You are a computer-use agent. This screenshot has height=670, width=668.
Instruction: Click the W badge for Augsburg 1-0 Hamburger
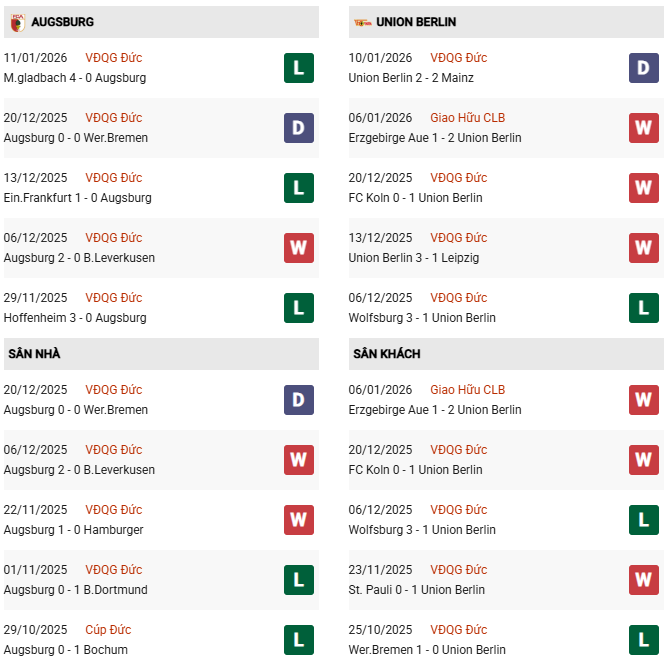coord(298,520)
